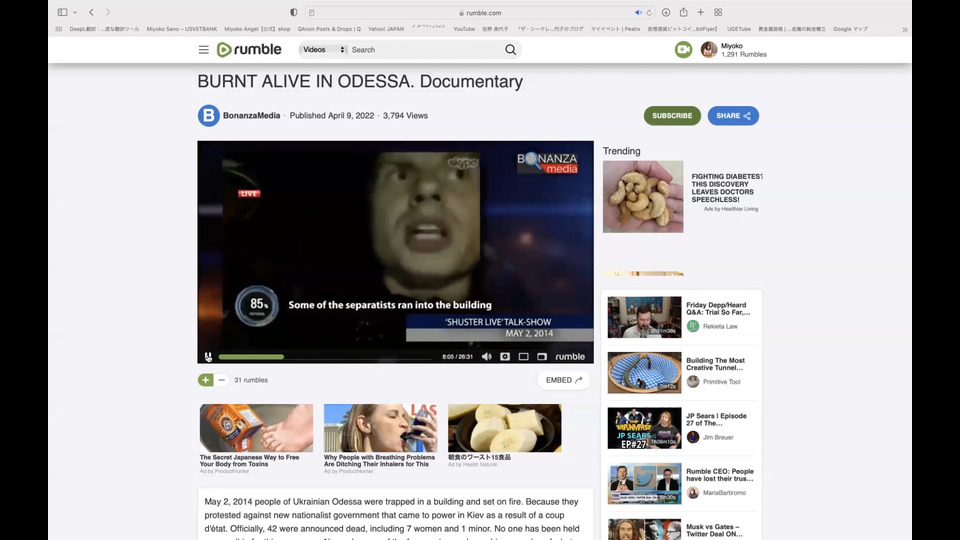Open Jim Breuer channel link
This screenshot has width=960, height=540.
718,437
